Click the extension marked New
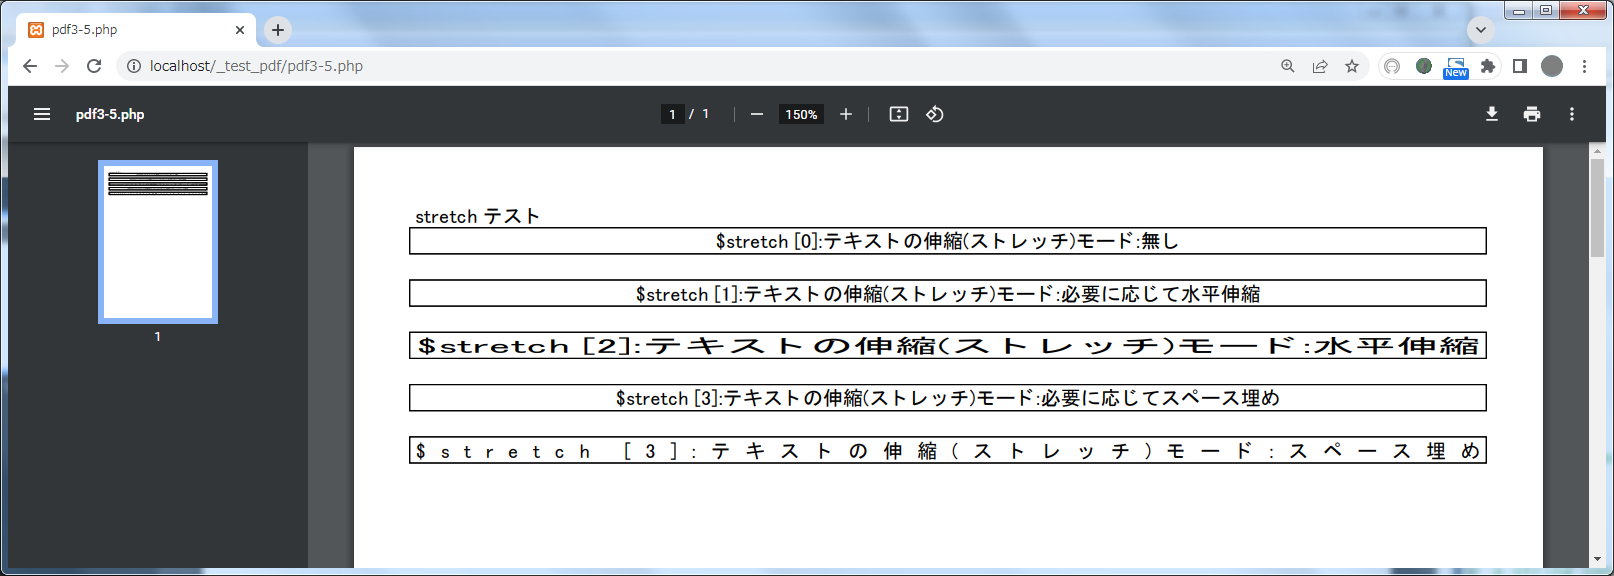1614x576 pixels. point(1456,67)
